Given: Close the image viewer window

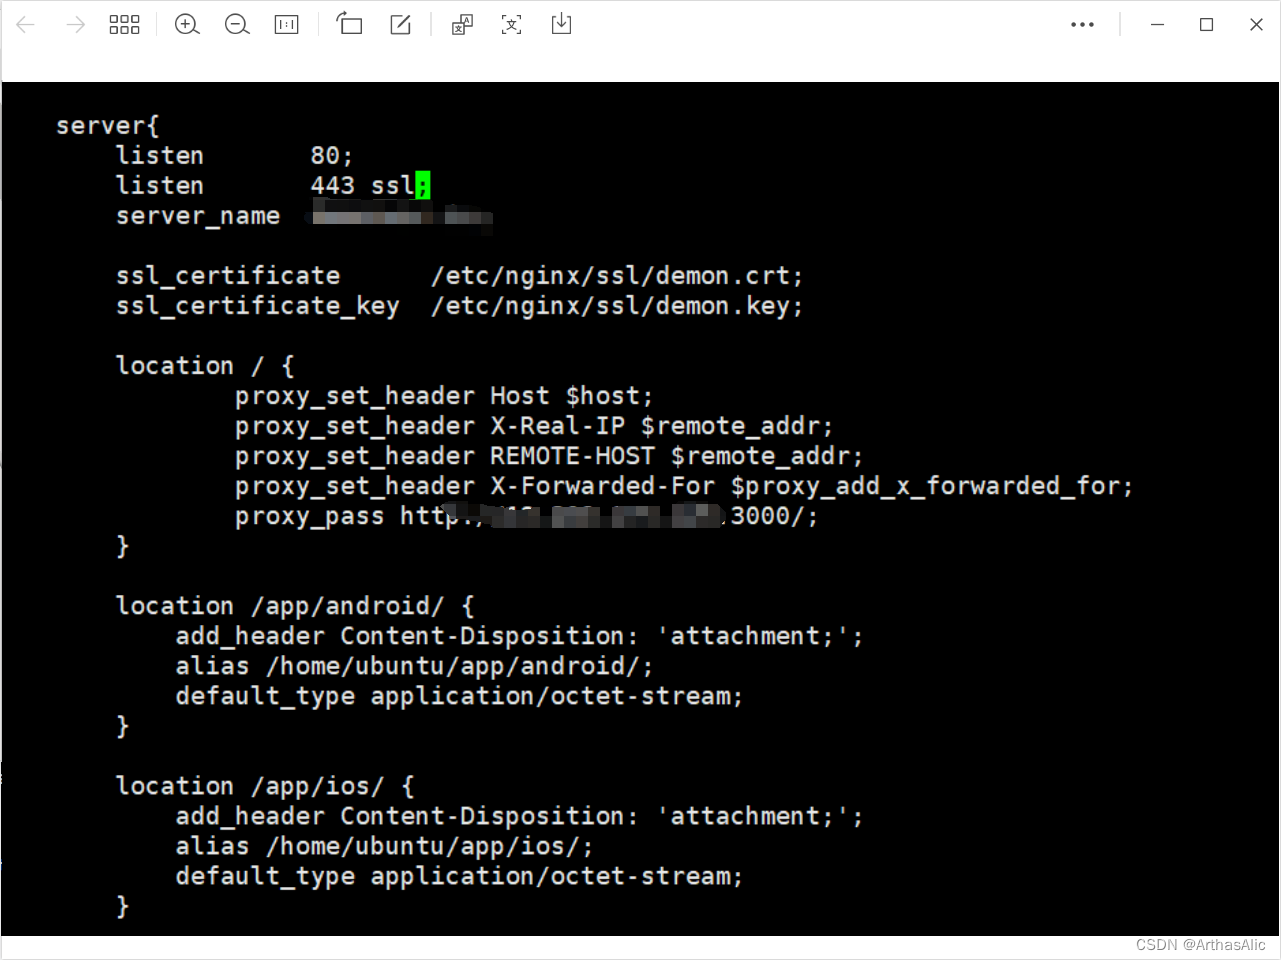Looking at the screenshot, I should (1257, 25).
